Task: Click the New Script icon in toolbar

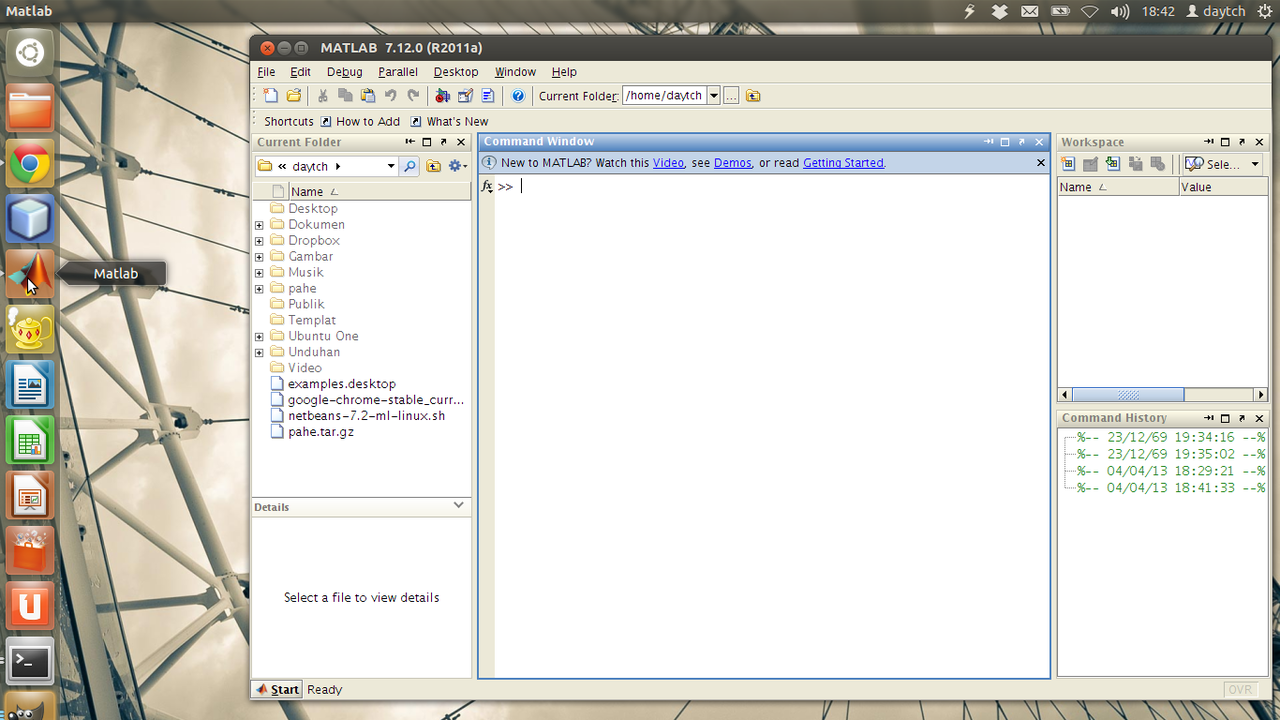Action: pos(270,96)
